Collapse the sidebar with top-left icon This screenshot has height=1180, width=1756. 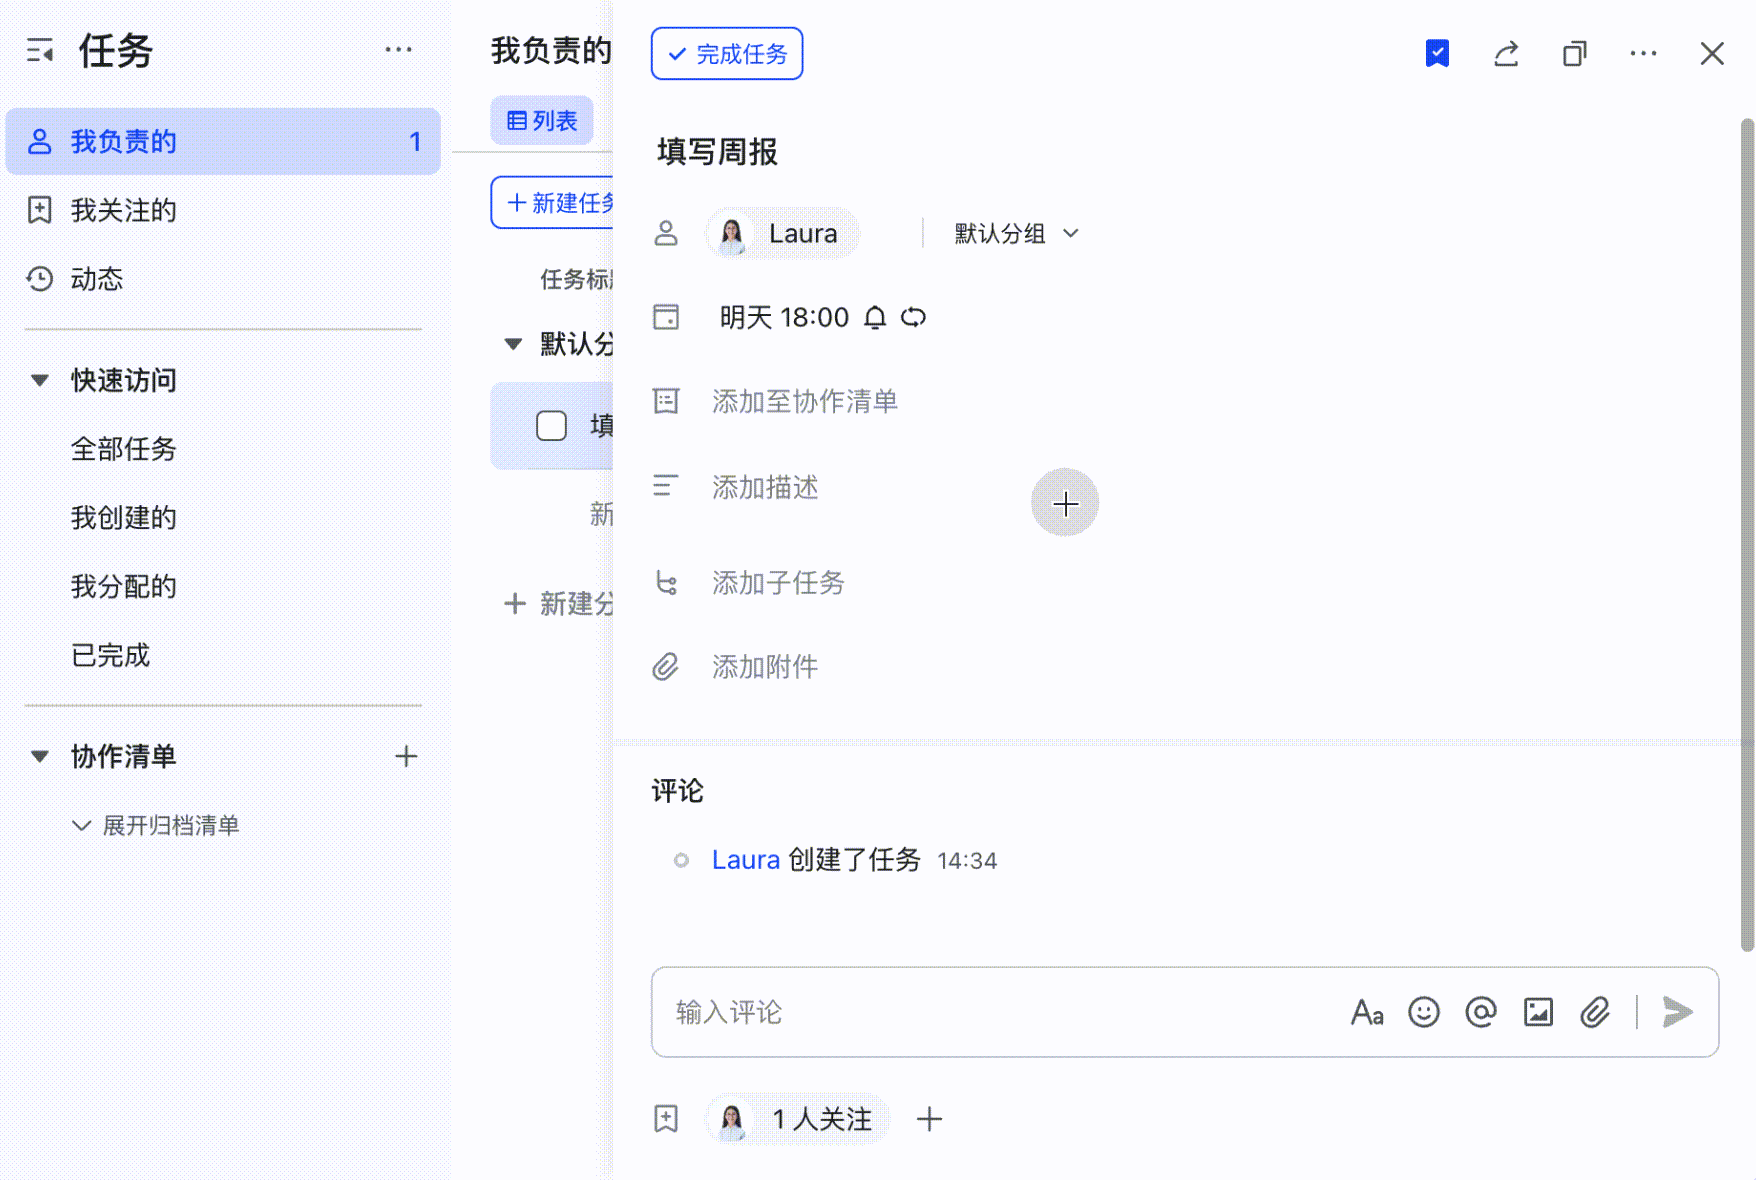point(40,50)
